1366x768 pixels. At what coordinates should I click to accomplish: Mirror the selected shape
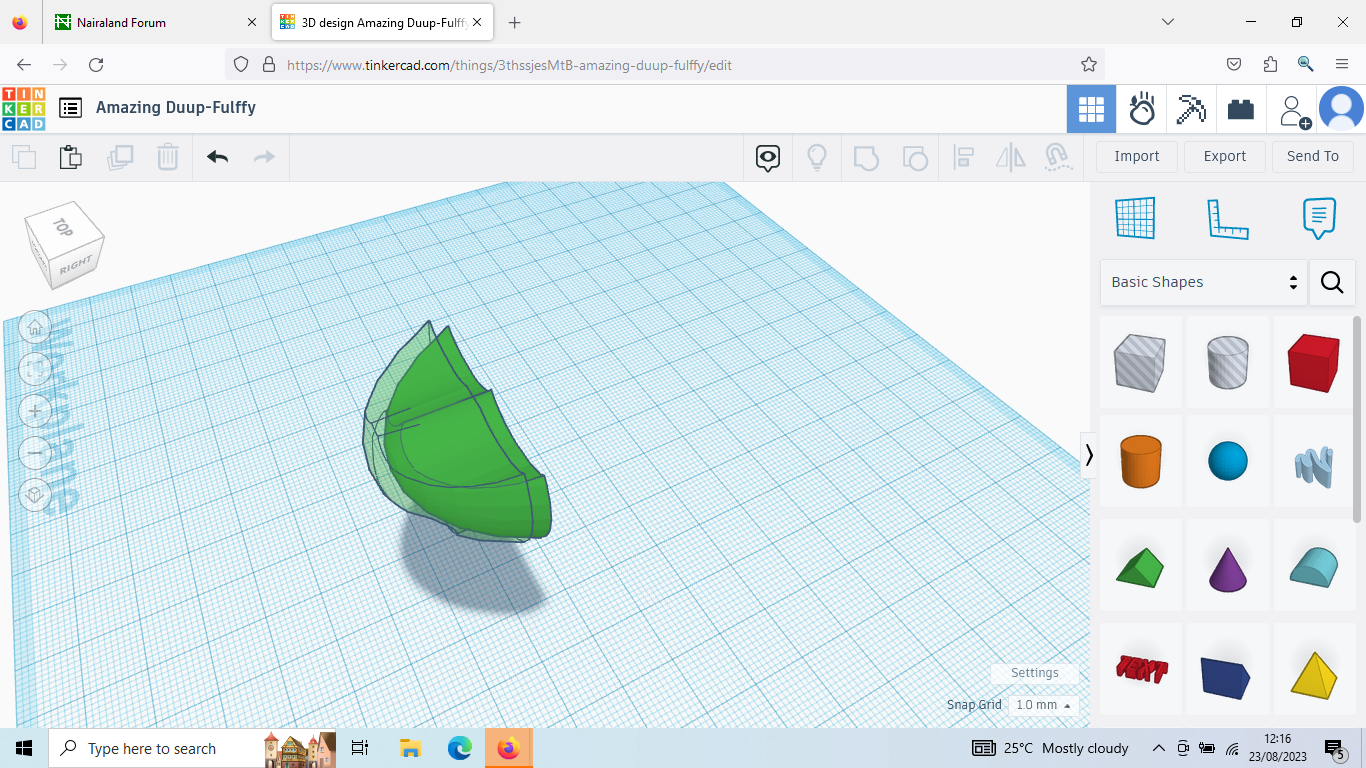1010,157
